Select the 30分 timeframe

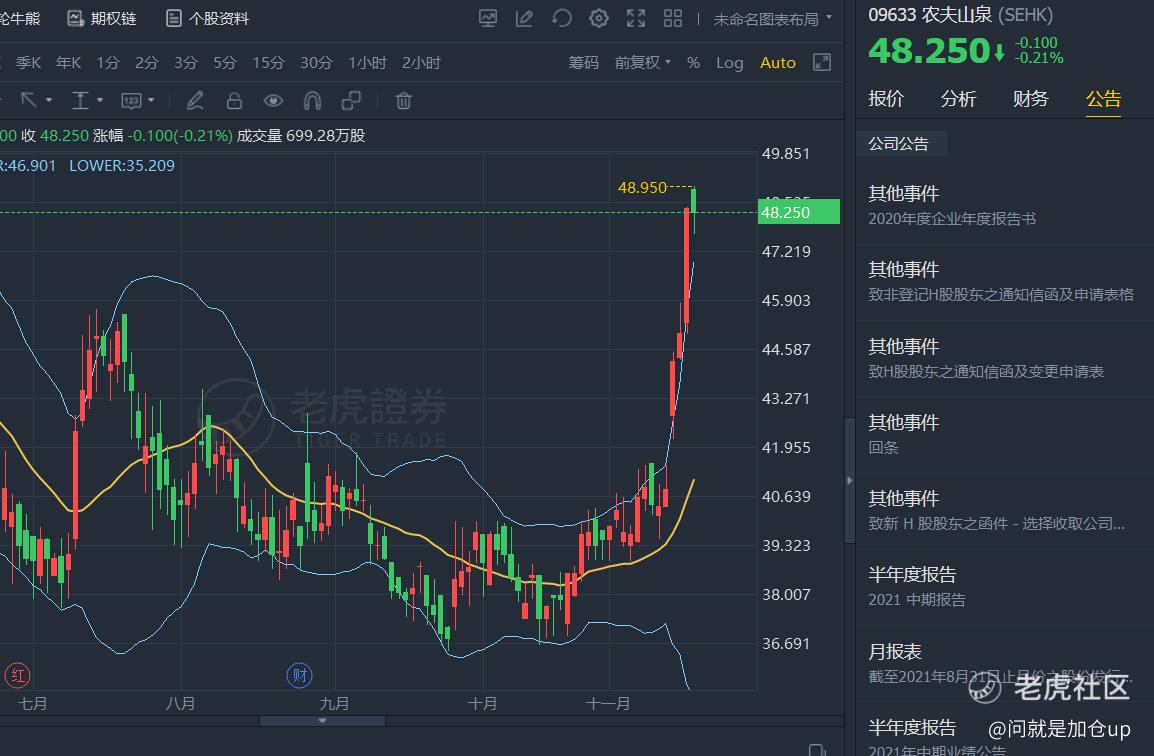tap(316, 63)
